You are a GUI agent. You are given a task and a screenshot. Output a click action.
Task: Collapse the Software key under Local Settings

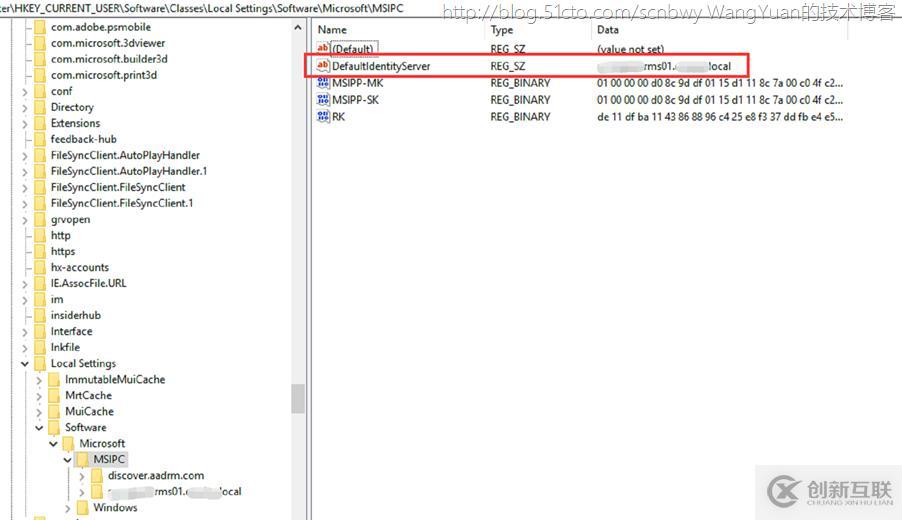tap(39, 428)
